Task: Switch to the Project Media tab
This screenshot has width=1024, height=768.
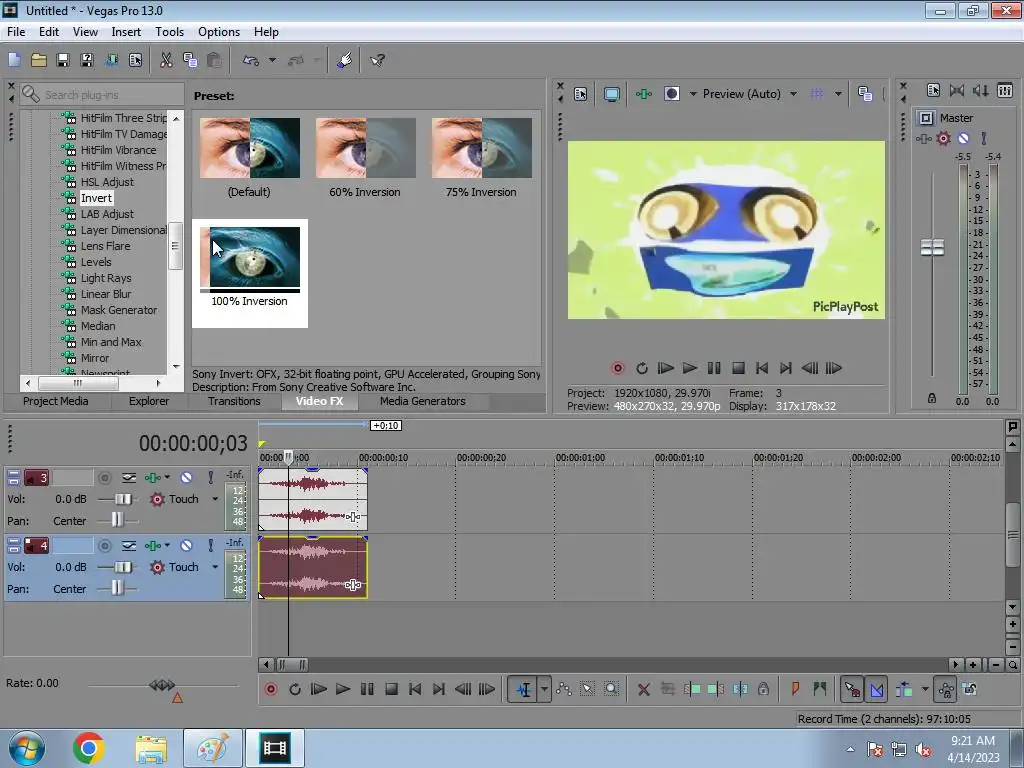Action: 56,401
